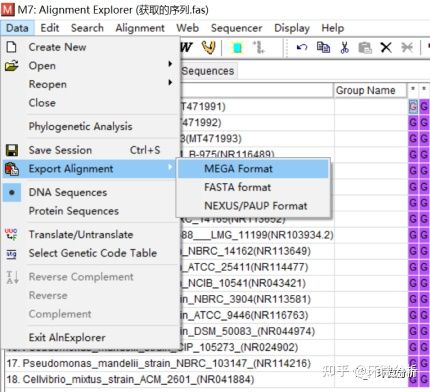Click the Reverse Complement icon

[12, 277]
